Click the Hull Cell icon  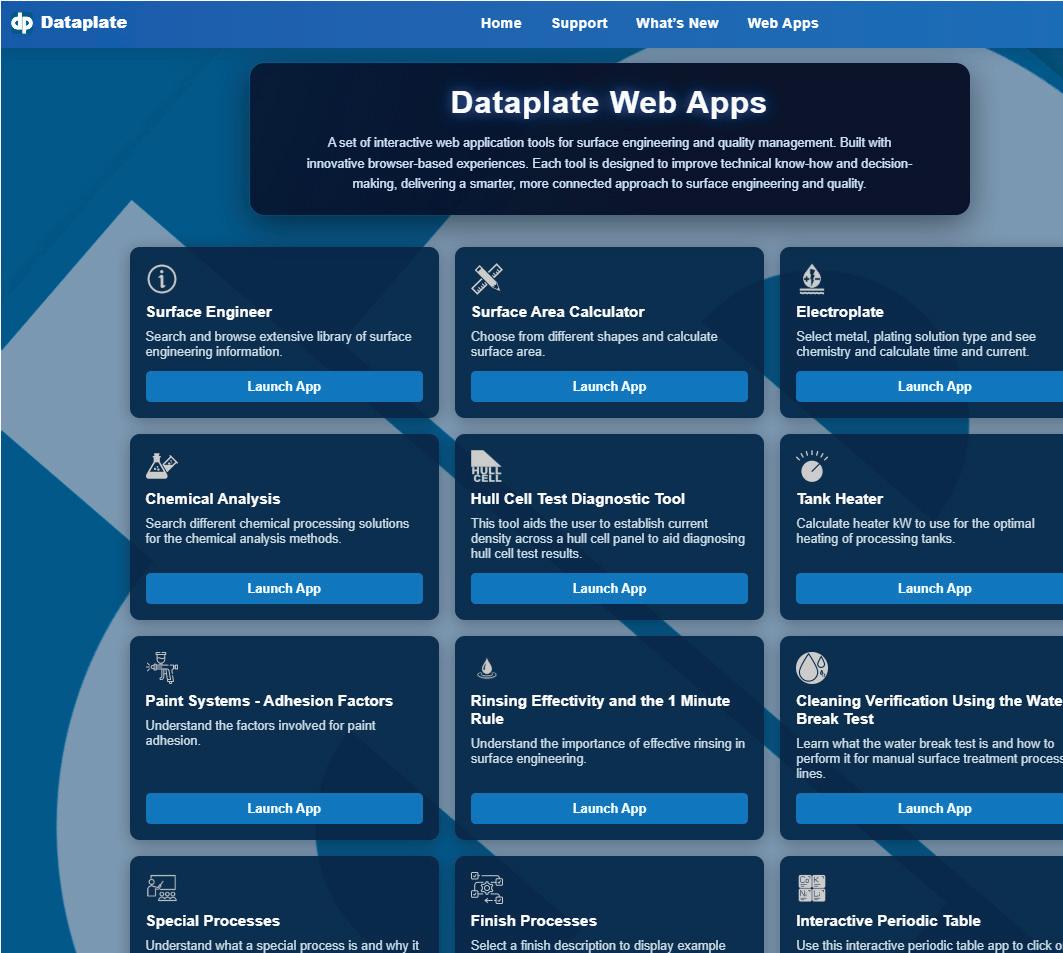pyautogui.click(x=486, y=466)
